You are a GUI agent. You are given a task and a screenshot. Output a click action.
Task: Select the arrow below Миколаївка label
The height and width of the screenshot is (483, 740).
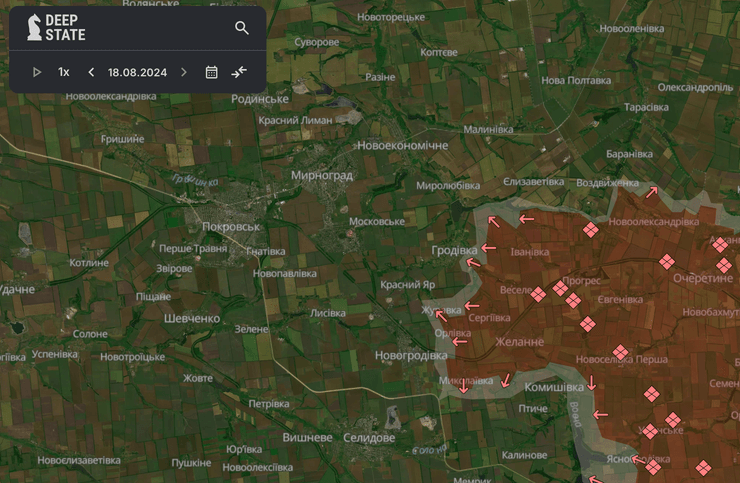(x=465, y=387)
